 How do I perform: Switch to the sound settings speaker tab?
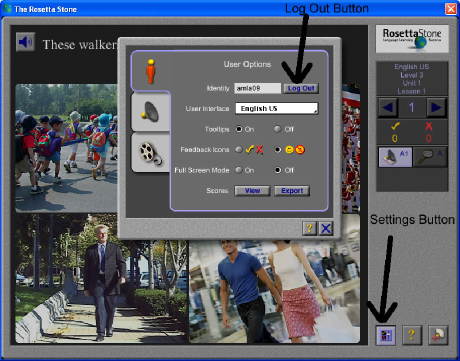coord(151,112)
